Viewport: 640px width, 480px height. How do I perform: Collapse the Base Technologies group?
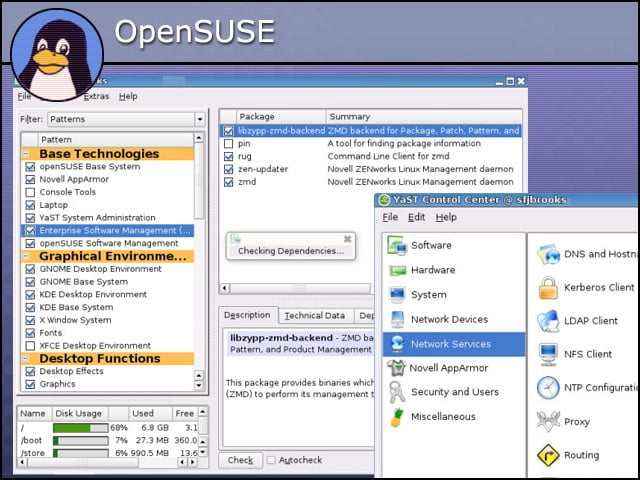coord(26,154)
